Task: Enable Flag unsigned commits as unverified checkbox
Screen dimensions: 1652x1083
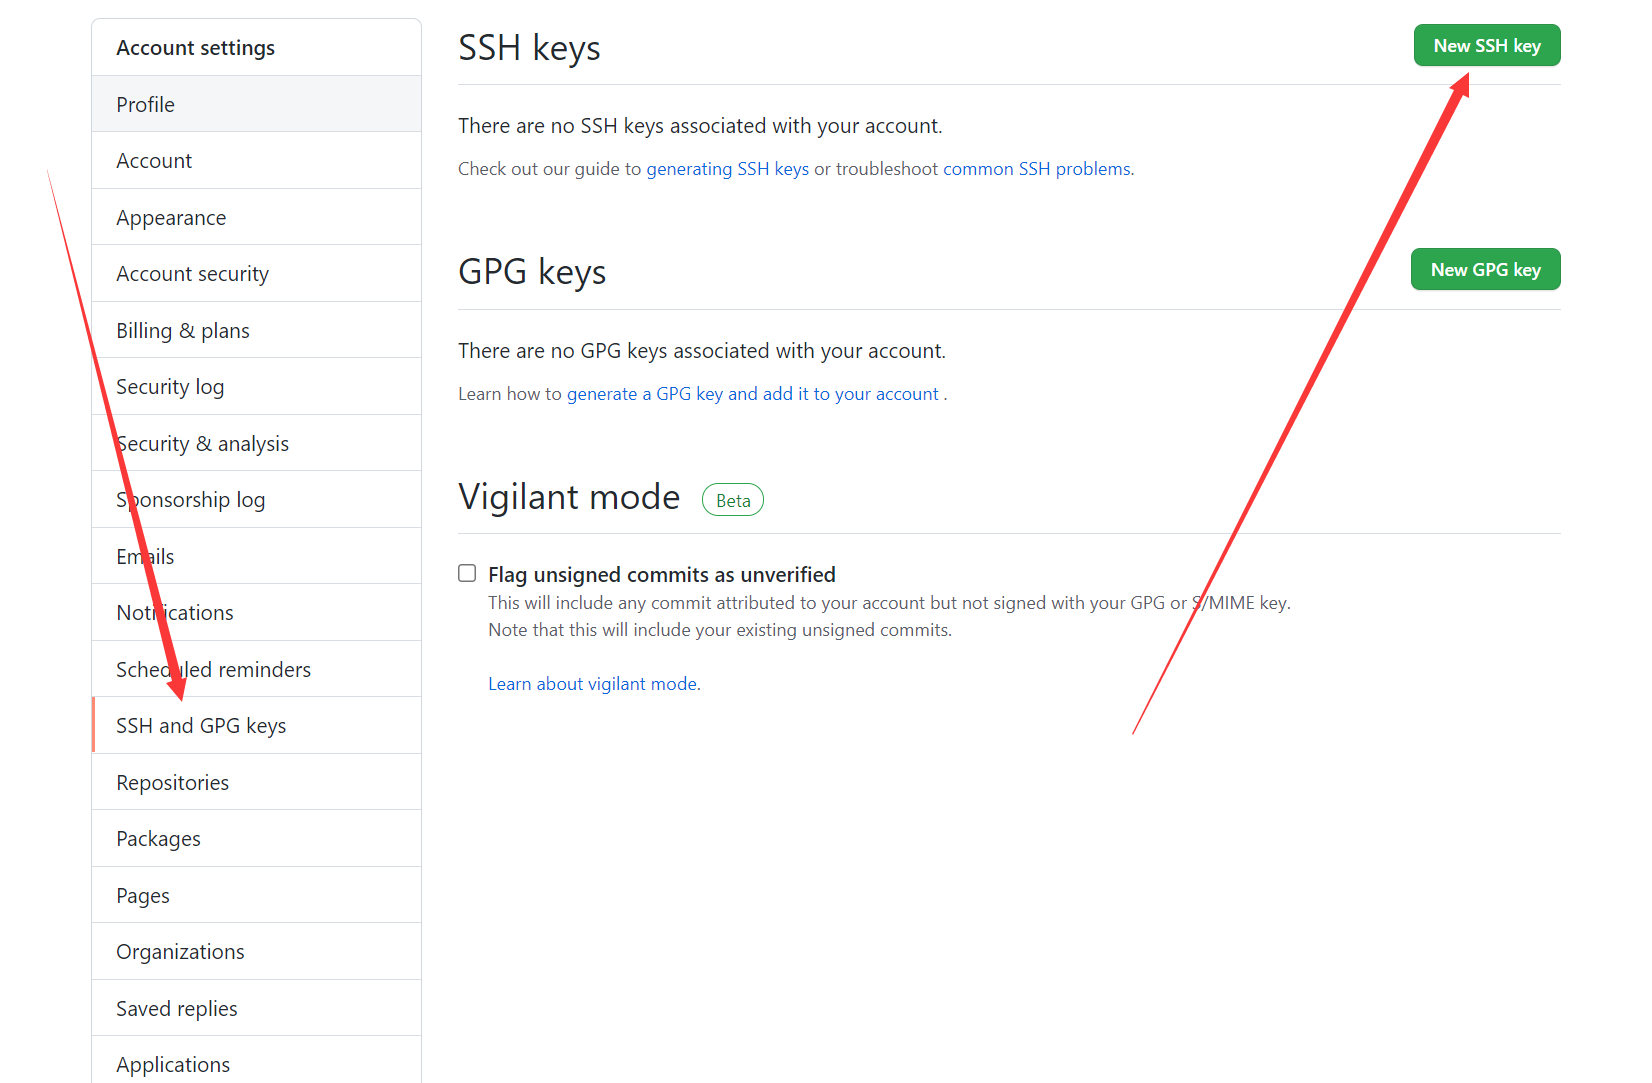Action: point(467,573)
